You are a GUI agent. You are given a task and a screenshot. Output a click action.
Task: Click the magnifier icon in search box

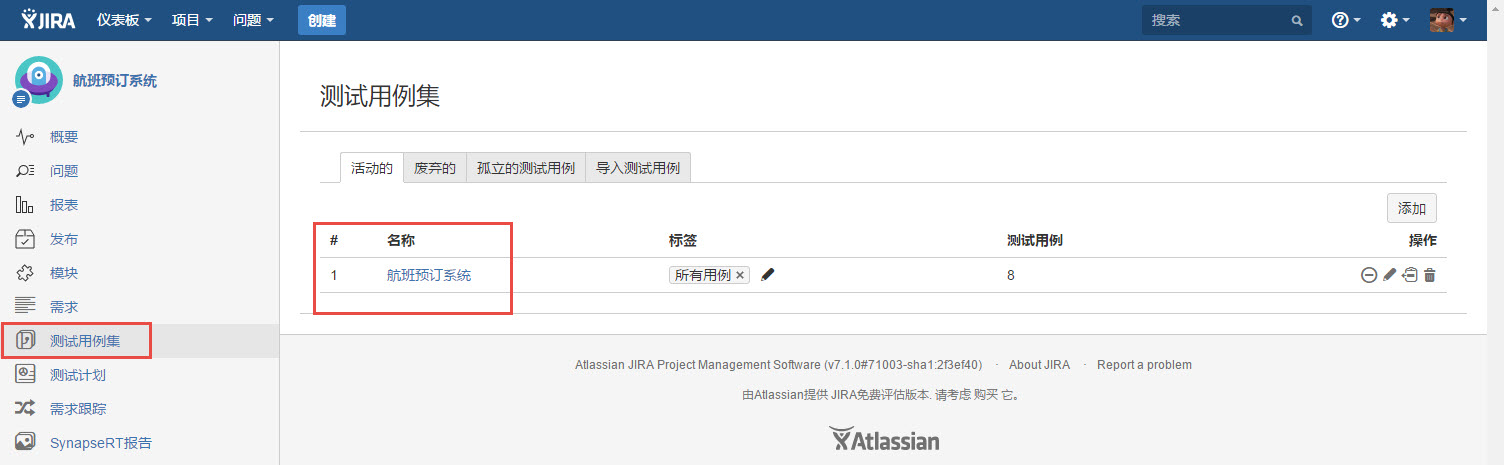[1297, 20]
